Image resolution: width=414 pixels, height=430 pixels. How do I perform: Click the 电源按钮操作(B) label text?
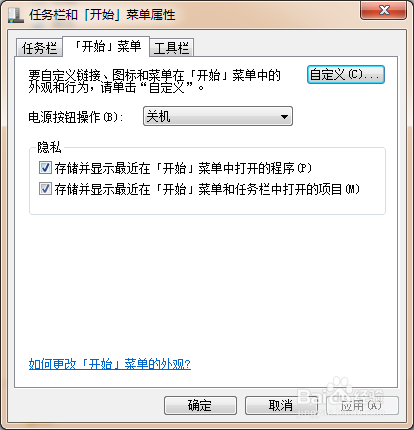click(75, 117)
